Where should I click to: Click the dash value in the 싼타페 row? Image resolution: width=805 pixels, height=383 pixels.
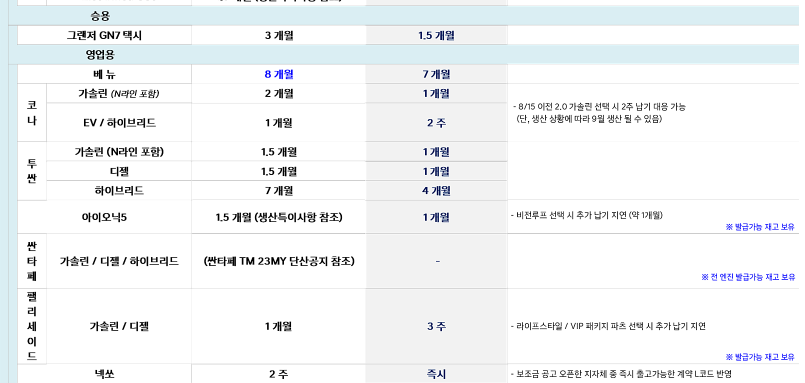click(437, 261)
